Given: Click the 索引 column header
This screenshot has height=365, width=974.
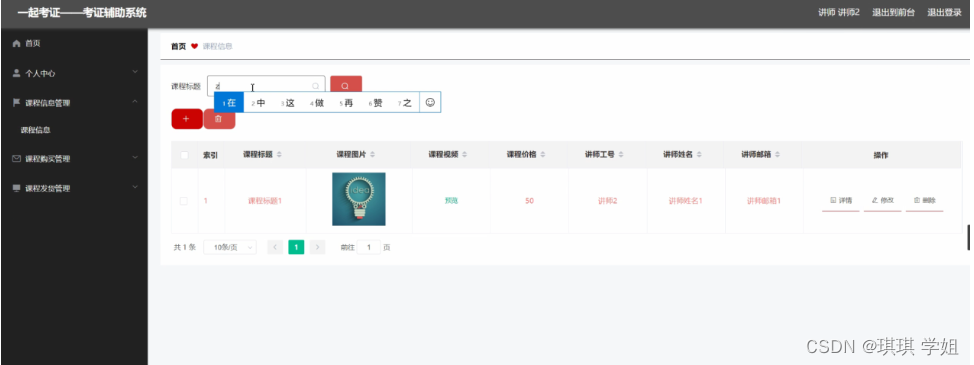Looking at the screenshot, I should pos(211,155).
